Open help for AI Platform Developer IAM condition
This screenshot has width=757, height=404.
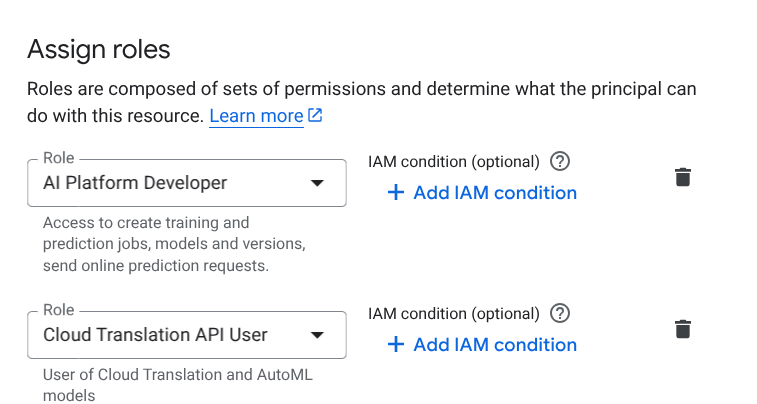point(560,161)
